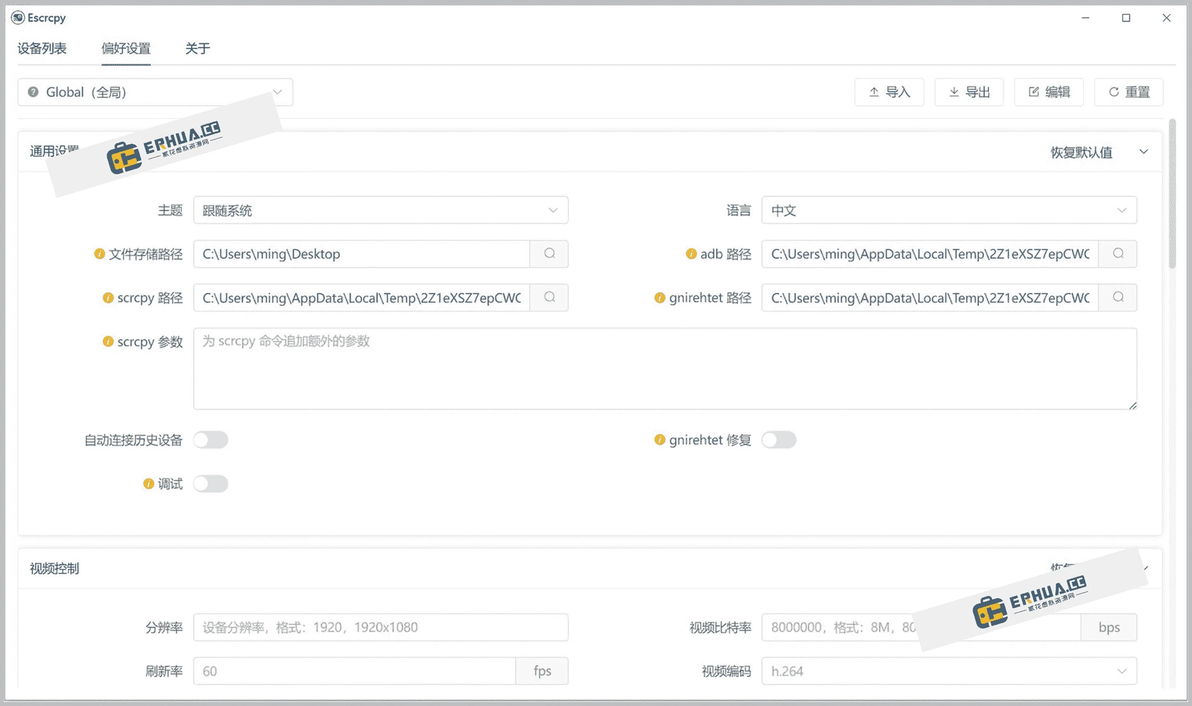The image size is (1192, 706).
Task: Click the 视频控制 section header text
Action: tap(54, 568)
